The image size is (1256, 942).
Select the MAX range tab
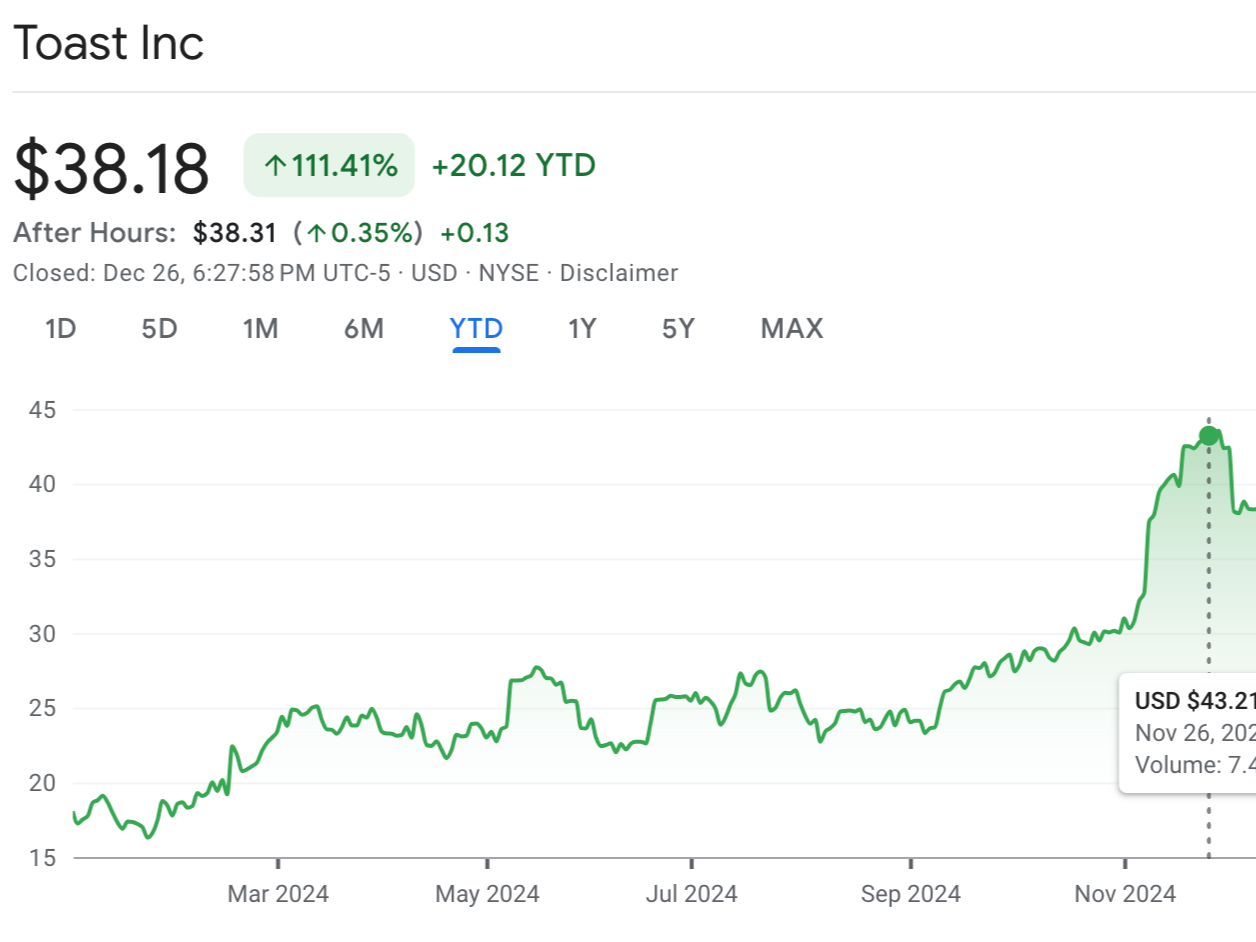[792, 328]
